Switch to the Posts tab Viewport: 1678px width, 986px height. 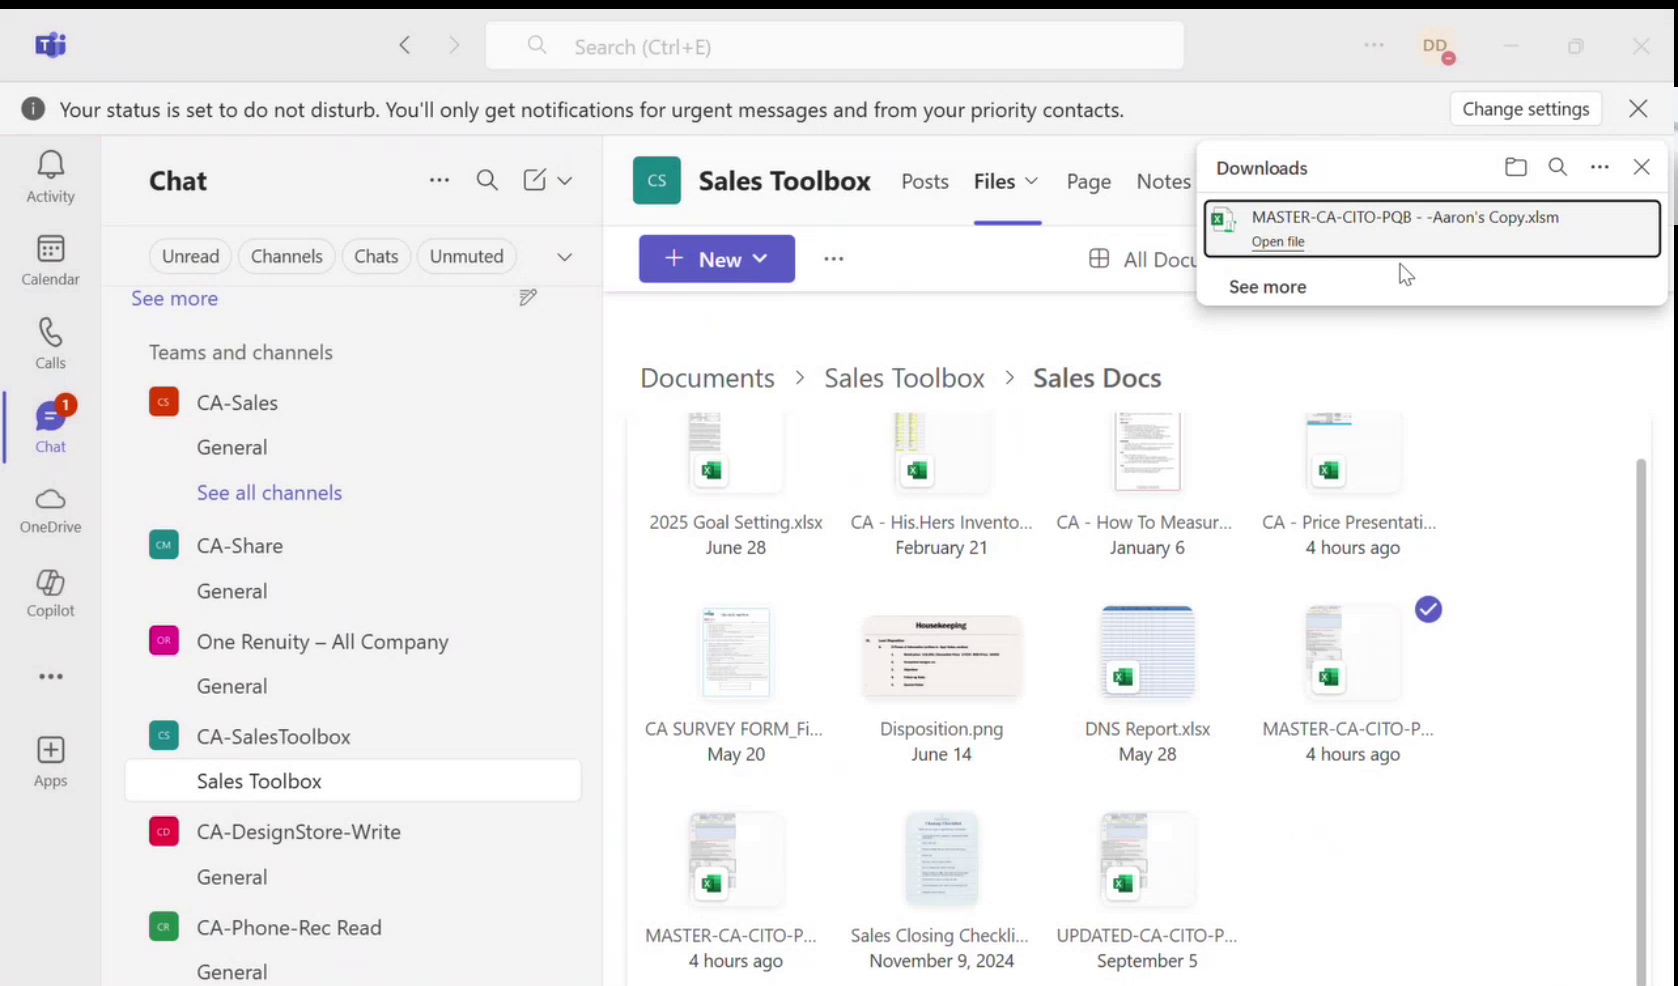tap(924, 181)
